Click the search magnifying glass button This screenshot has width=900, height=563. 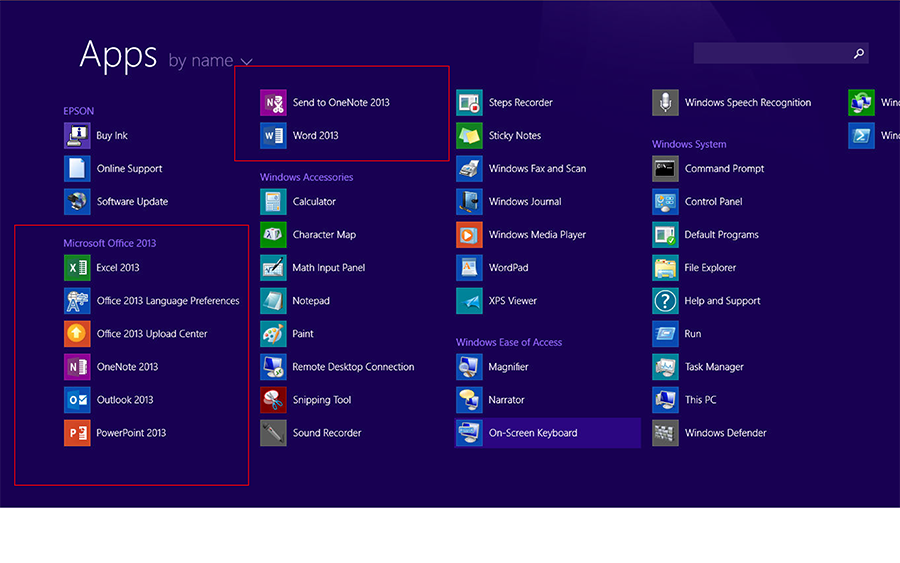pyautogui.click(x=859, y=53)
